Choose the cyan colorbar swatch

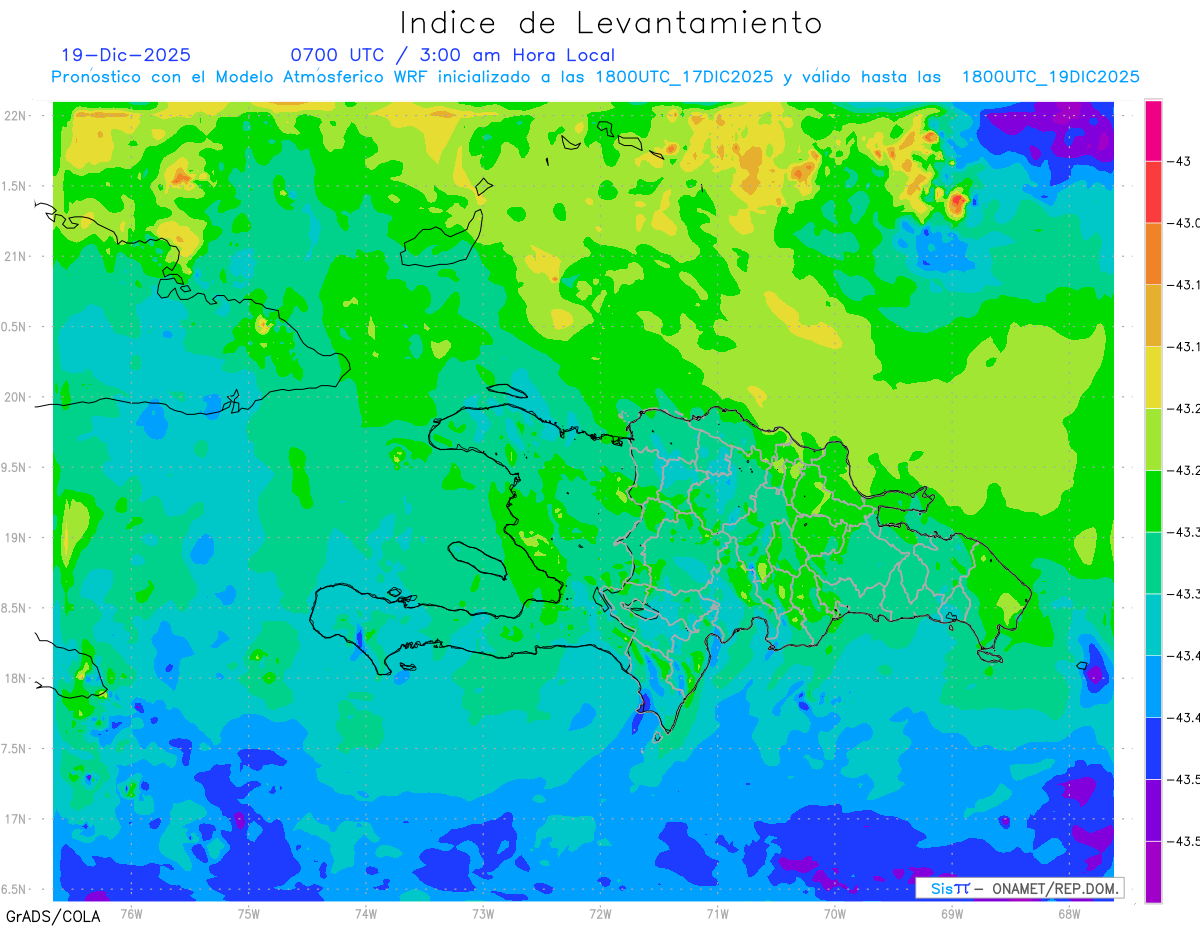[x=1153, y=624]
